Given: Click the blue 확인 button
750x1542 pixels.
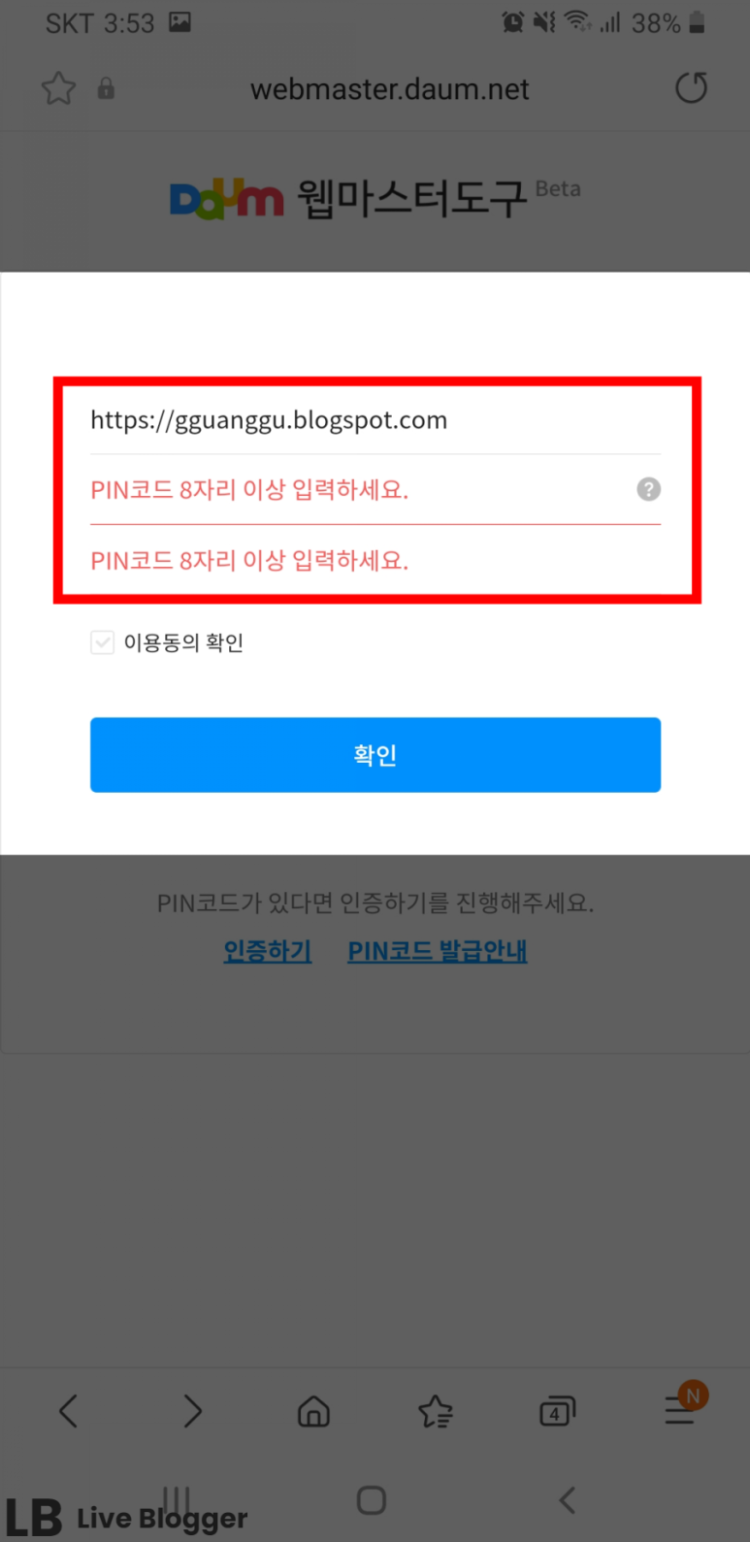Looking at the screenshot, I should (x=375, y=755).
